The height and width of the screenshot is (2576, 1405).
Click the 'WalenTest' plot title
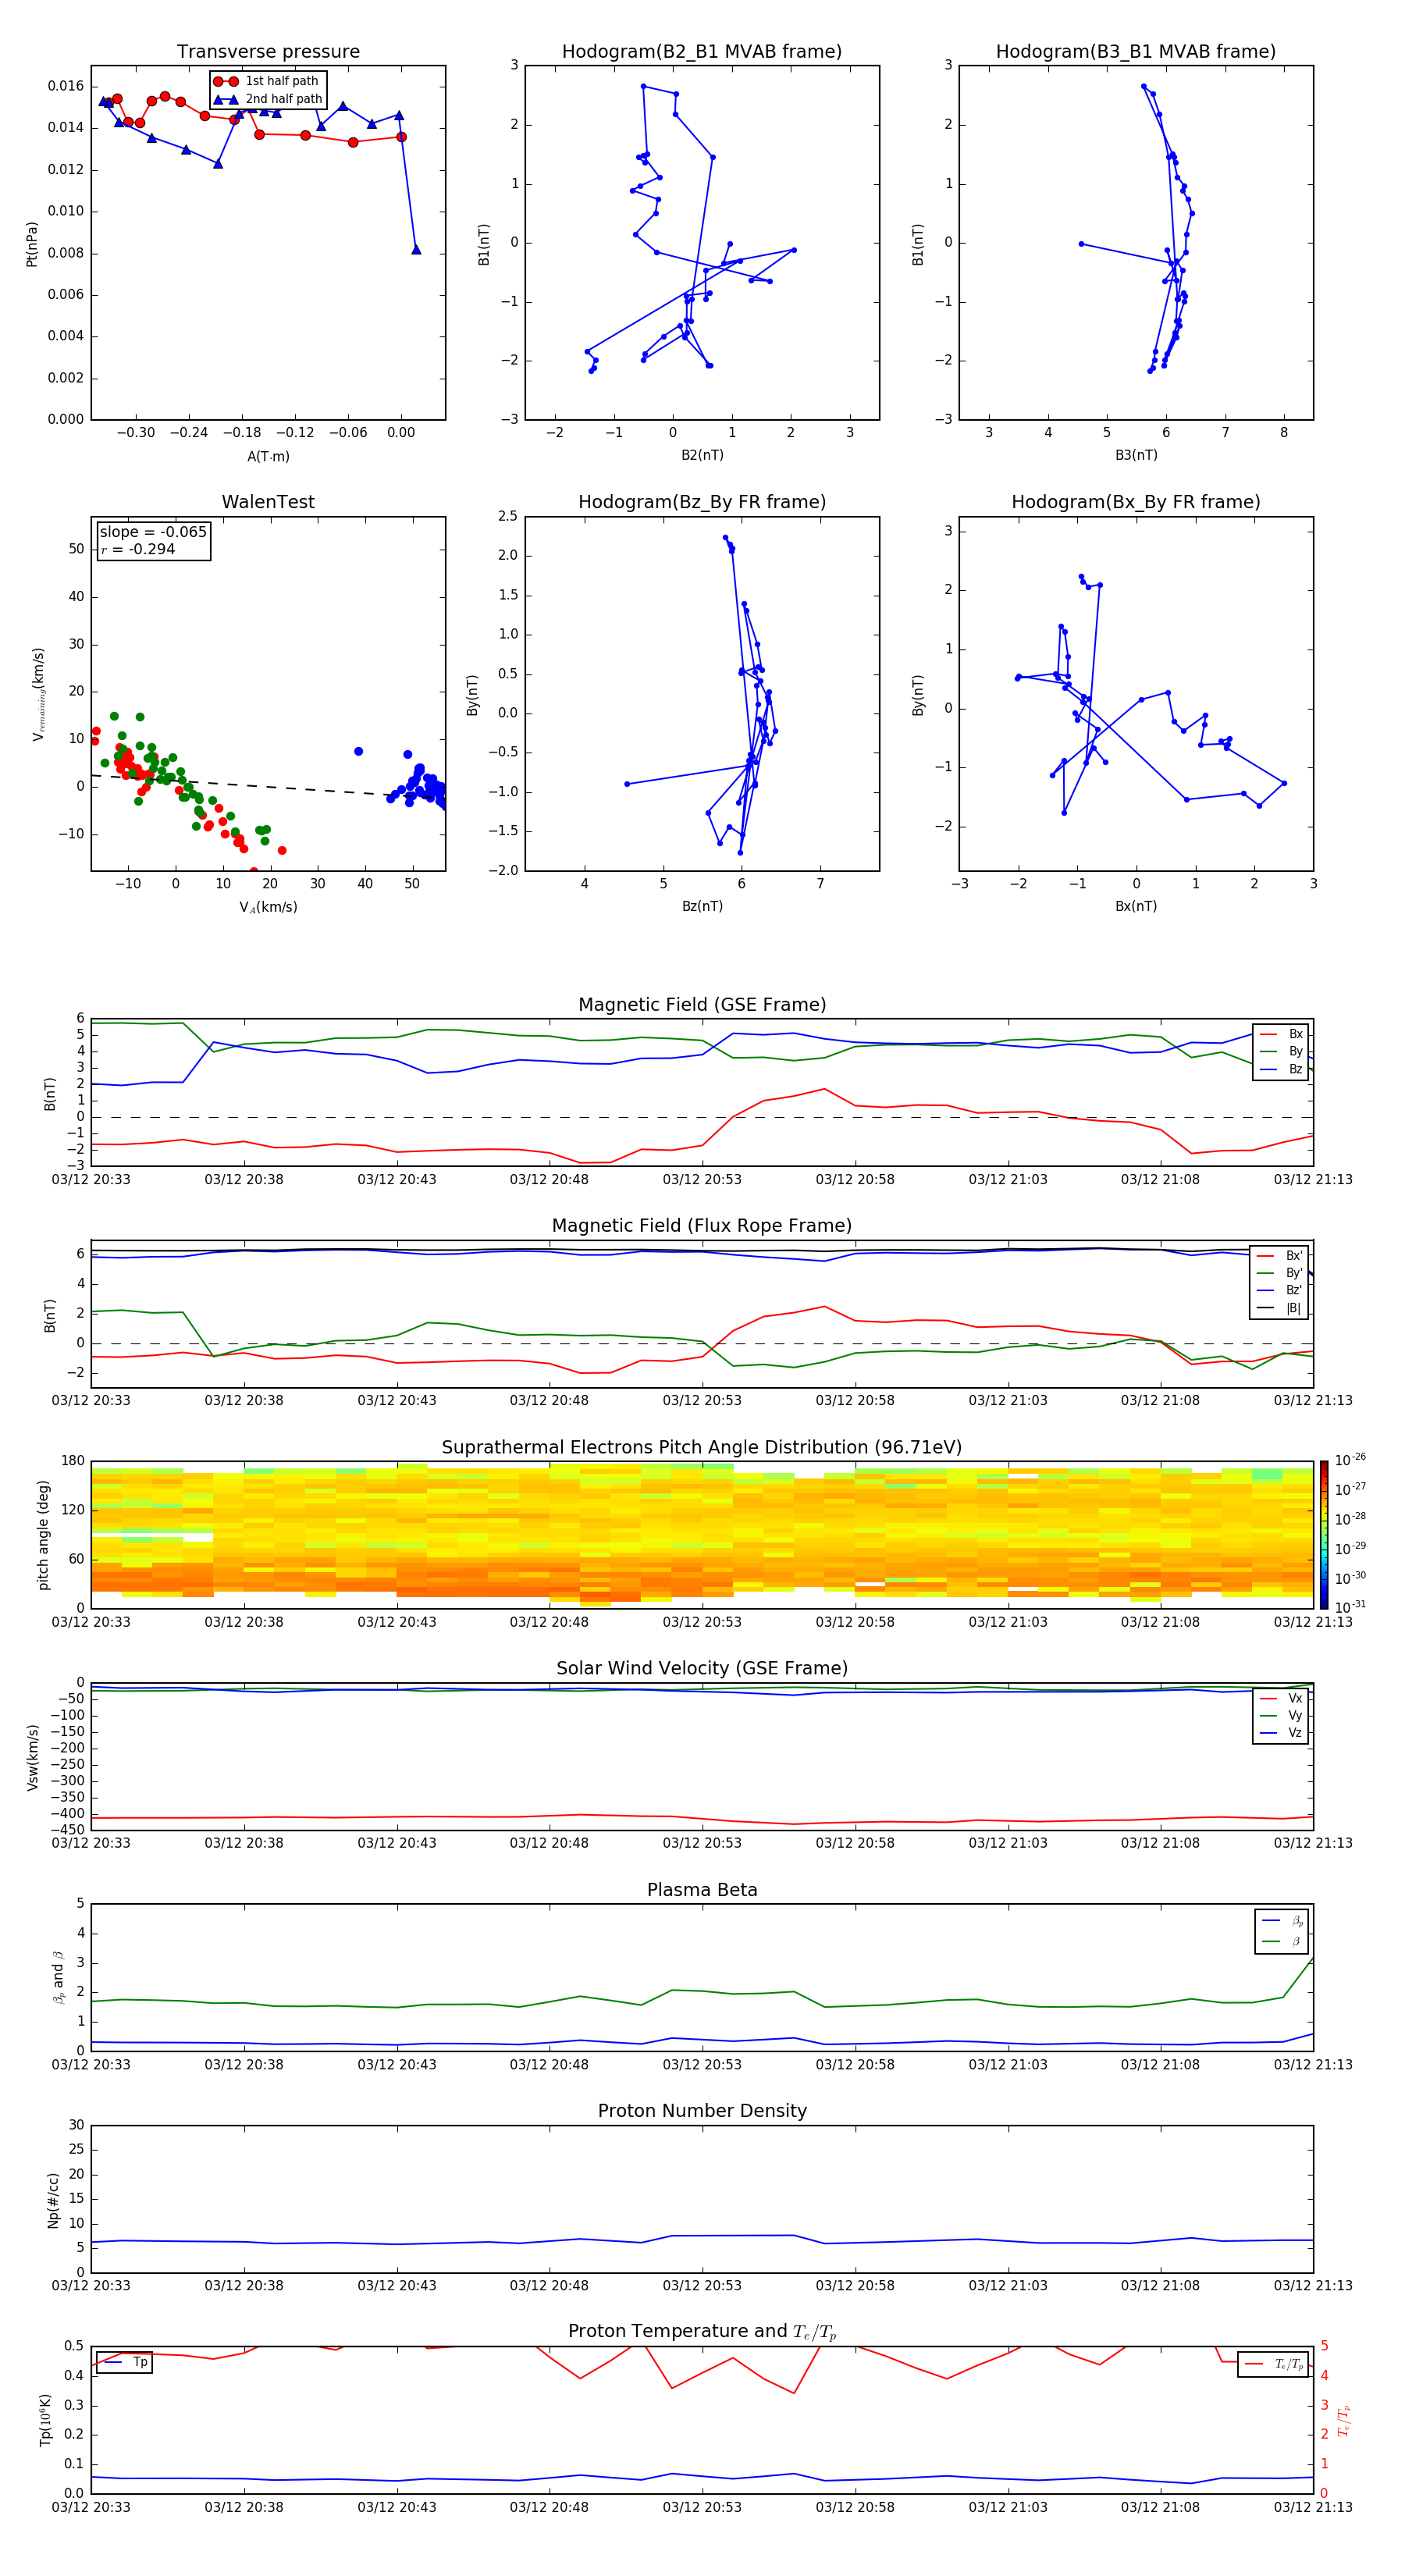click(x=268, y=502)
